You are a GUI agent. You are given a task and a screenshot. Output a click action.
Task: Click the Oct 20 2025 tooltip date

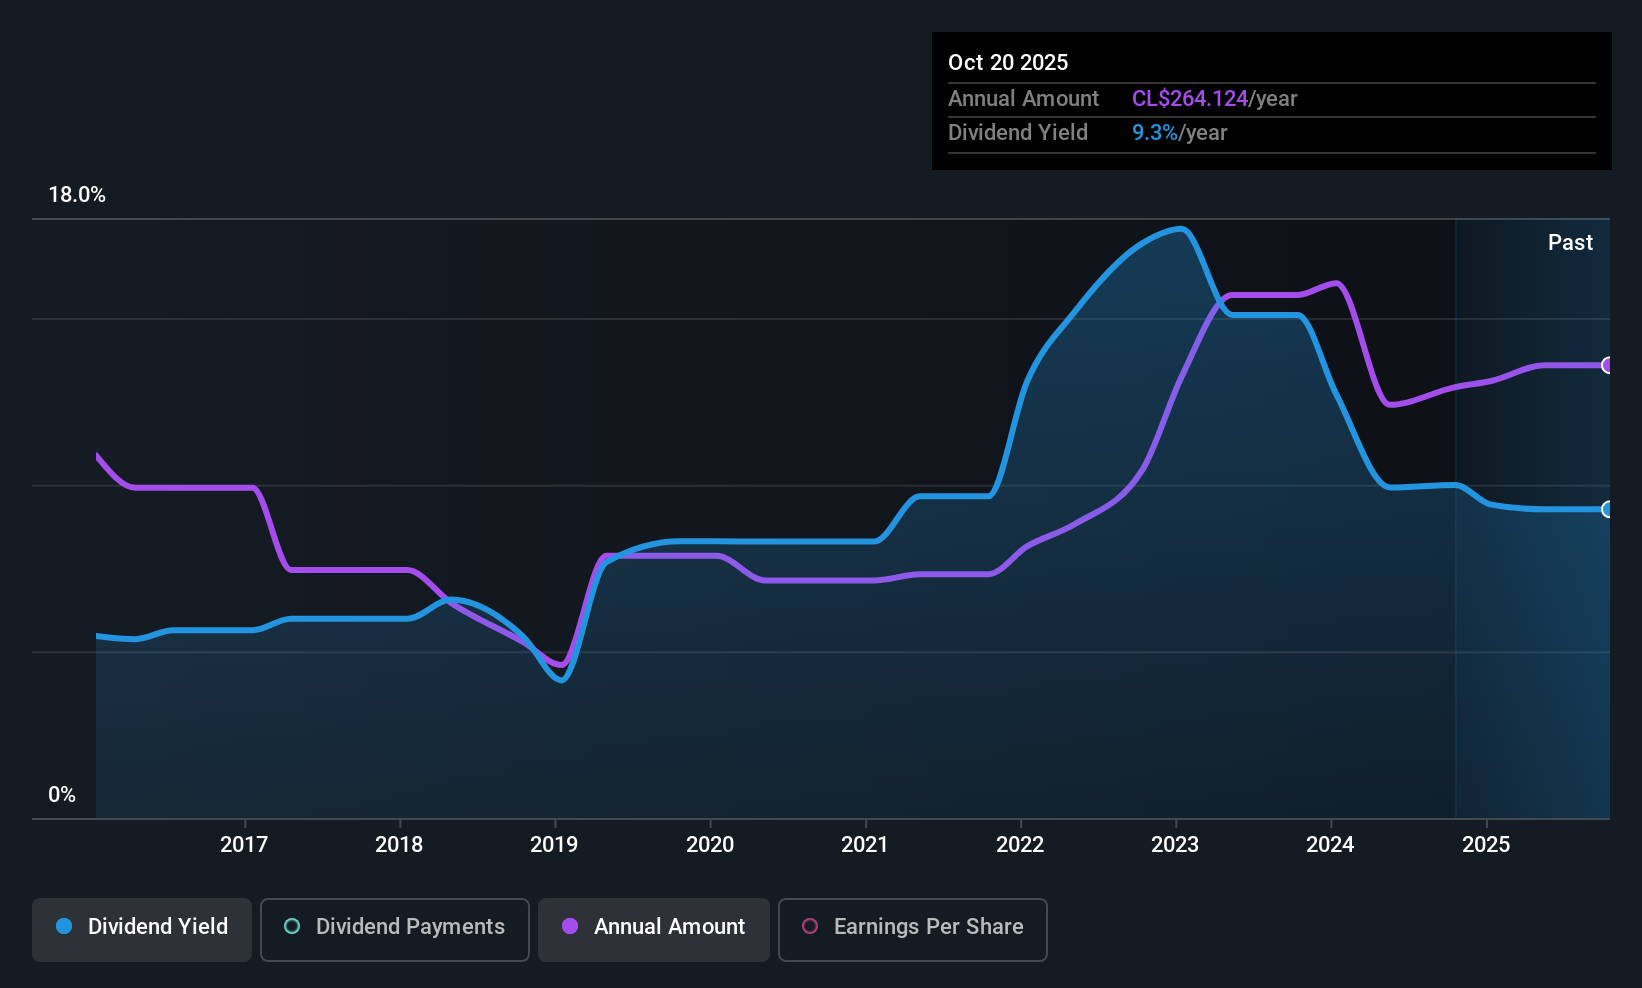1008,62
